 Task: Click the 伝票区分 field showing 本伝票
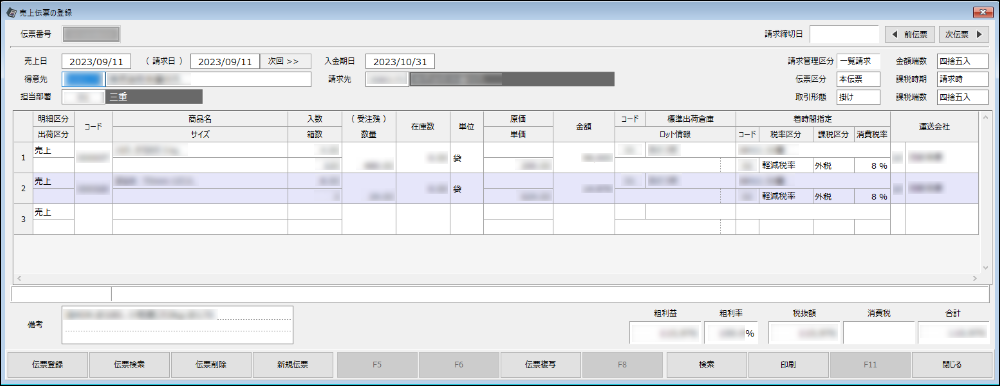(x=858, y=79)
